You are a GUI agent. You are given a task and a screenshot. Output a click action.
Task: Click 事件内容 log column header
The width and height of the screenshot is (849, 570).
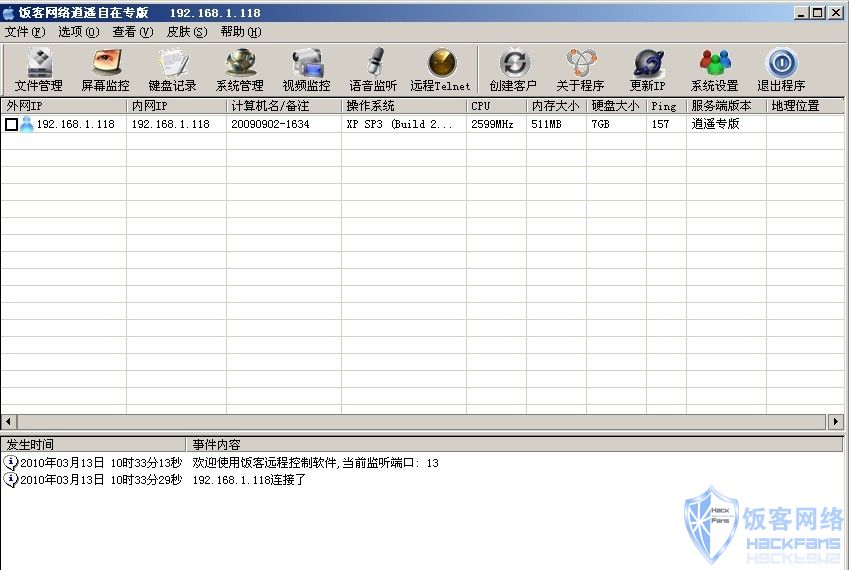[x=514, y=444]
